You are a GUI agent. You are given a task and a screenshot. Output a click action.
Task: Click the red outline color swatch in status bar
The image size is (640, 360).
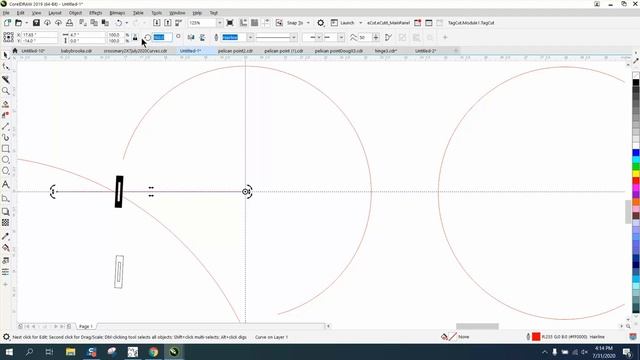click(x=536, y=337)
